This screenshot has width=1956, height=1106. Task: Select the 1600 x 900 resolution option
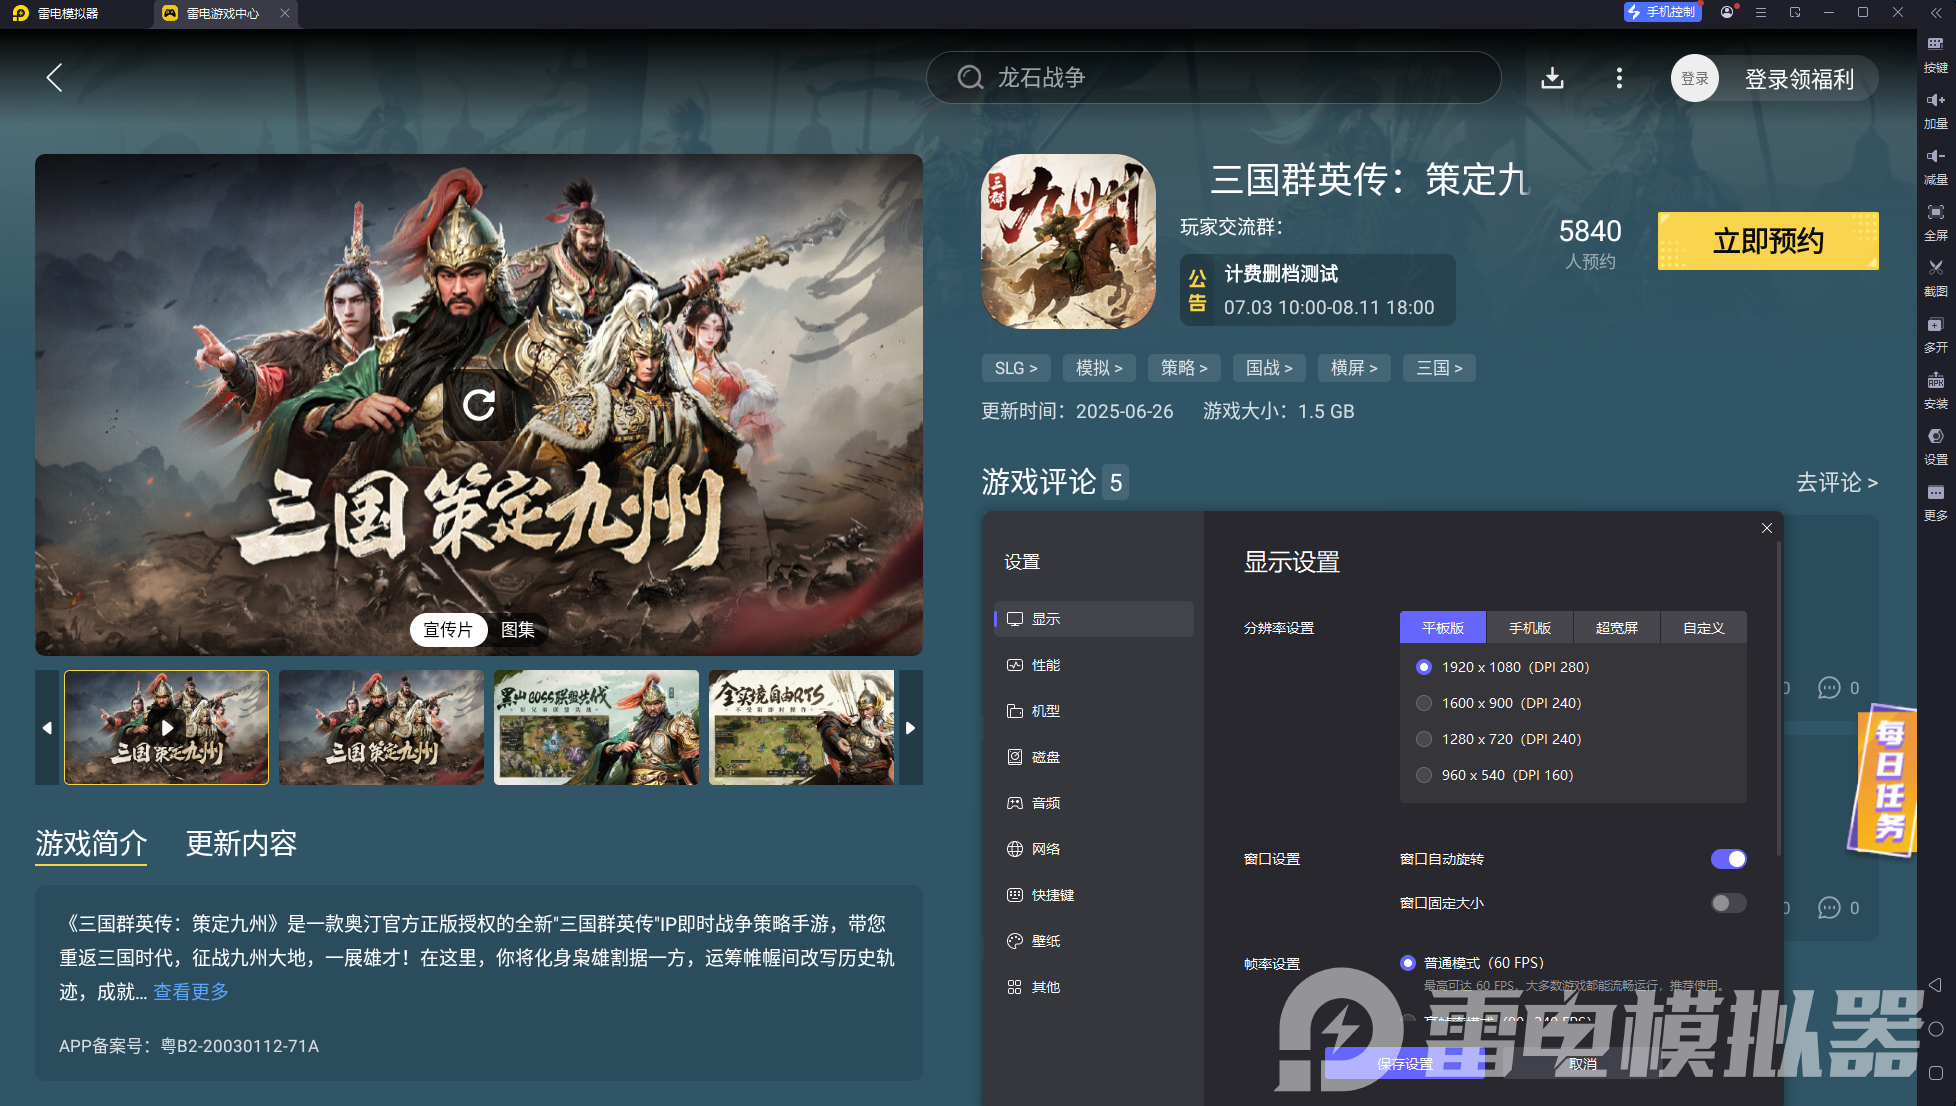(x=1424, y=703)
